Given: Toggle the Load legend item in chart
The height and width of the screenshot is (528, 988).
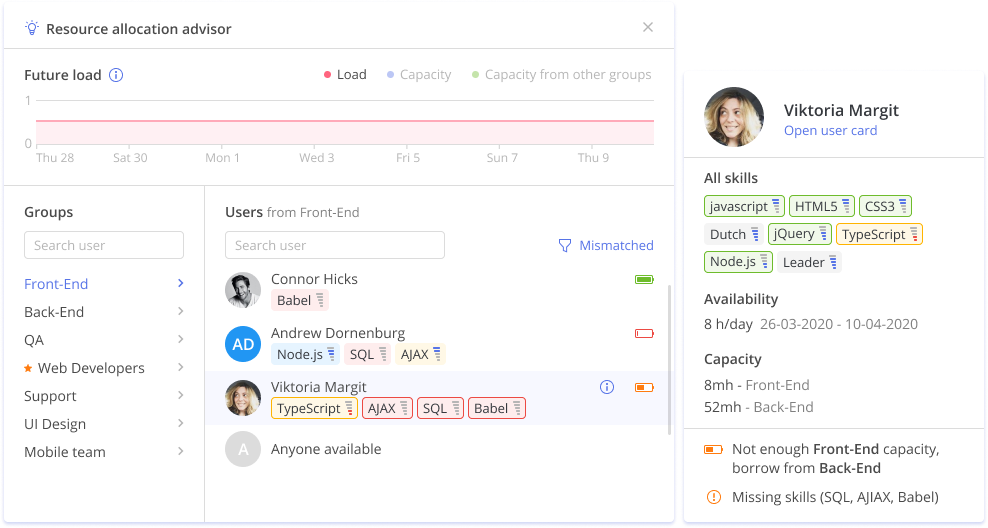Looking at the screenshot, I should pyautogui.click(x=345, y=75).
